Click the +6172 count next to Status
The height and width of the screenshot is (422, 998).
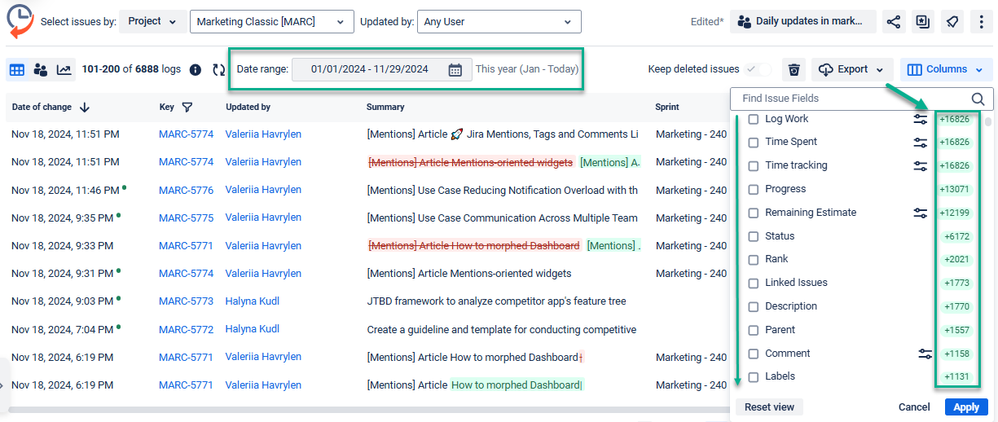[x=957, y=237]
